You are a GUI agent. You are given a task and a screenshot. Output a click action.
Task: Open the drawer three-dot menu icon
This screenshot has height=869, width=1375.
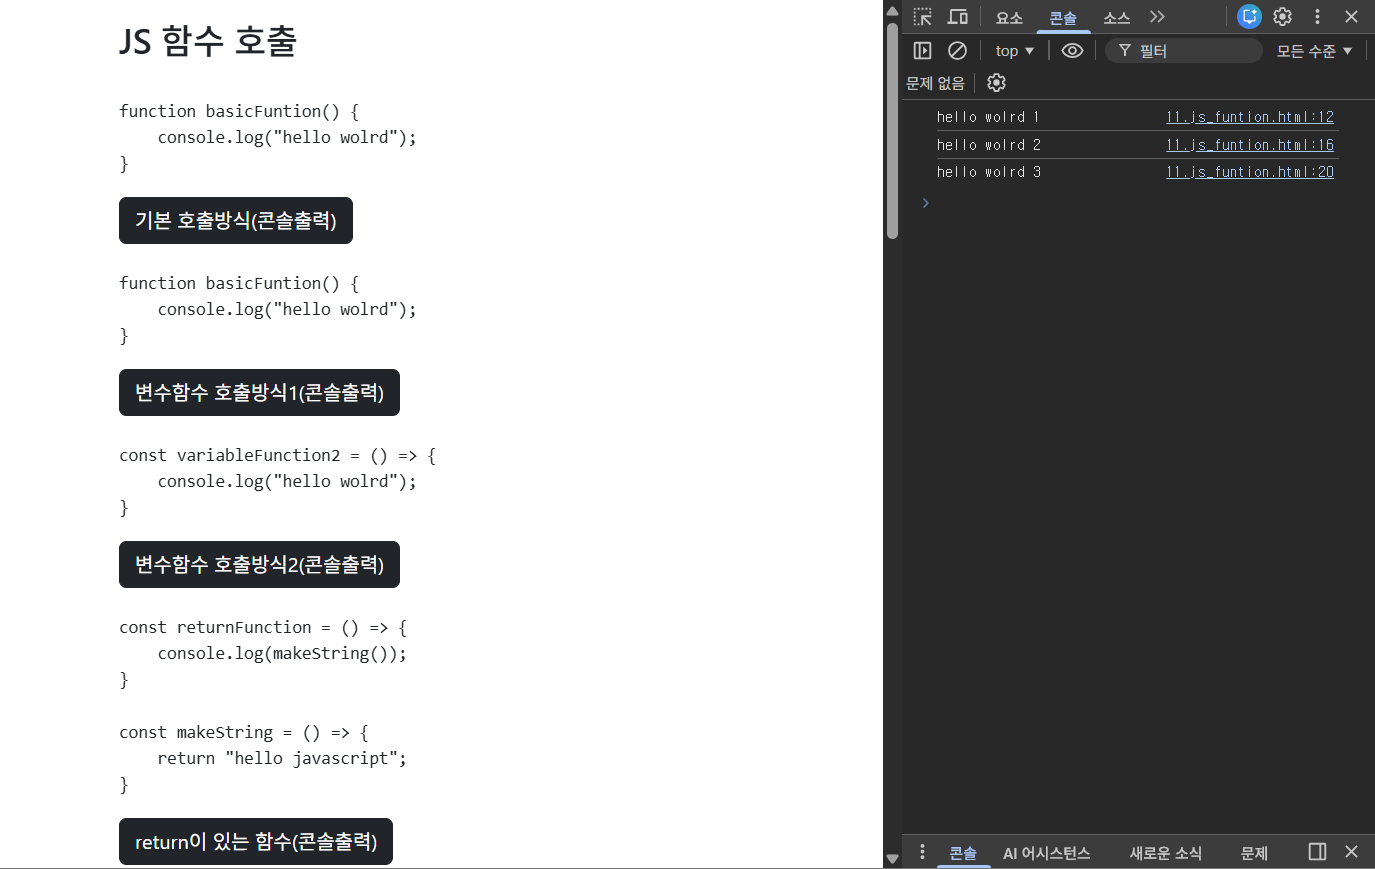922,852
